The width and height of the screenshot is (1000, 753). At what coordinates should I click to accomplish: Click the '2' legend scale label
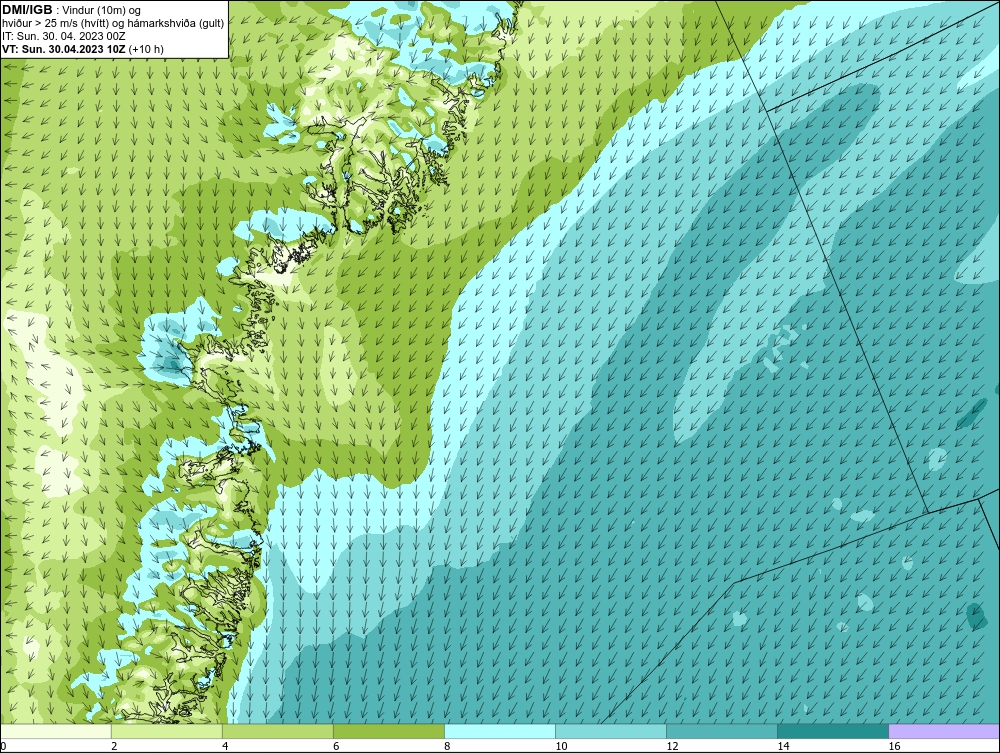[x=114, y=746]
